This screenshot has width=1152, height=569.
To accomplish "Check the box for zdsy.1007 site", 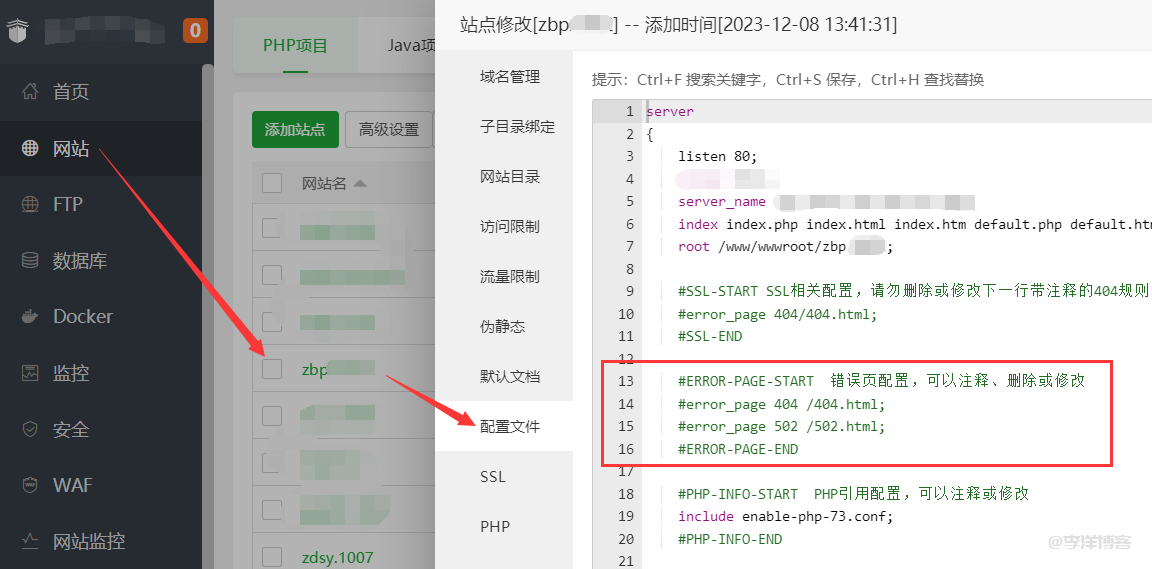I will (x=272, y=556).
